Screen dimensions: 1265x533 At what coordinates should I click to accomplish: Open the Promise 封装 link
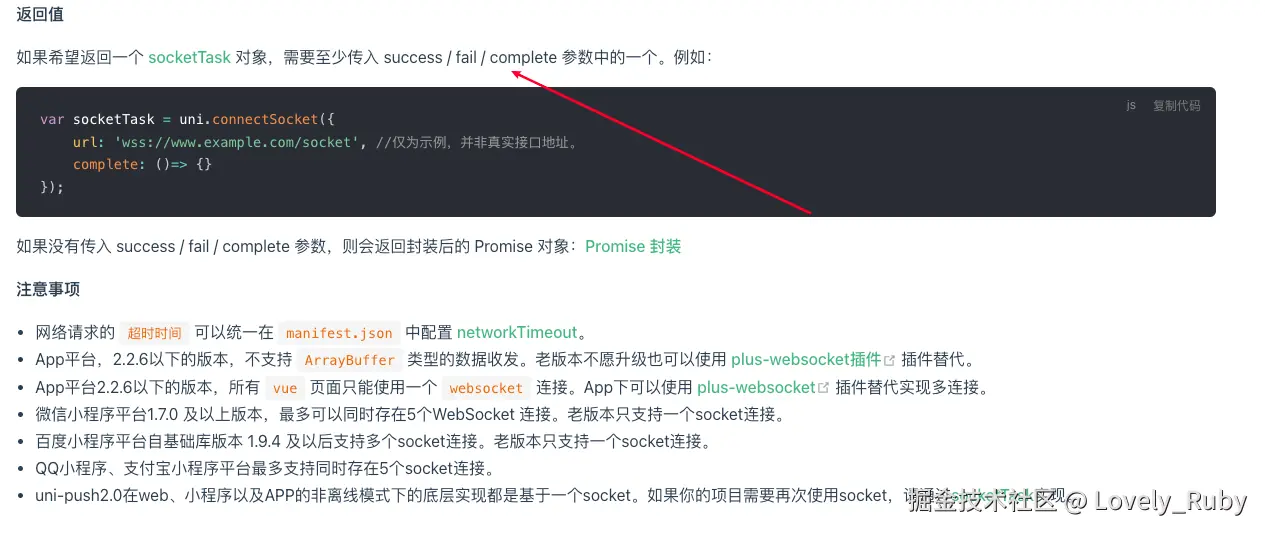[633, 246]
